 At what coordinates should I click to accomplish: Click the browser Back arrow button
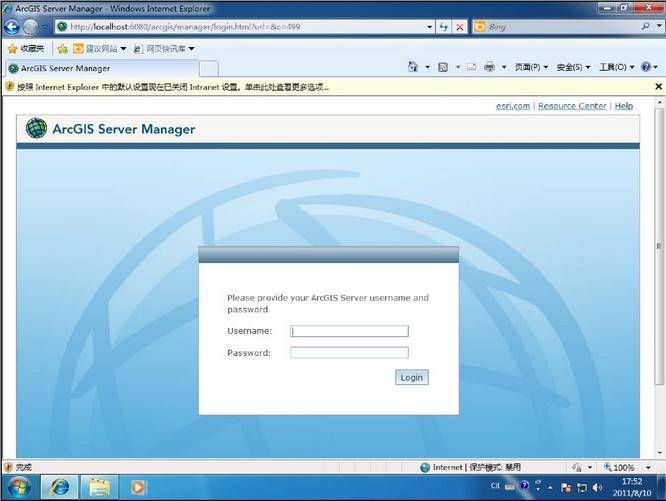click(x=11, y=27)
